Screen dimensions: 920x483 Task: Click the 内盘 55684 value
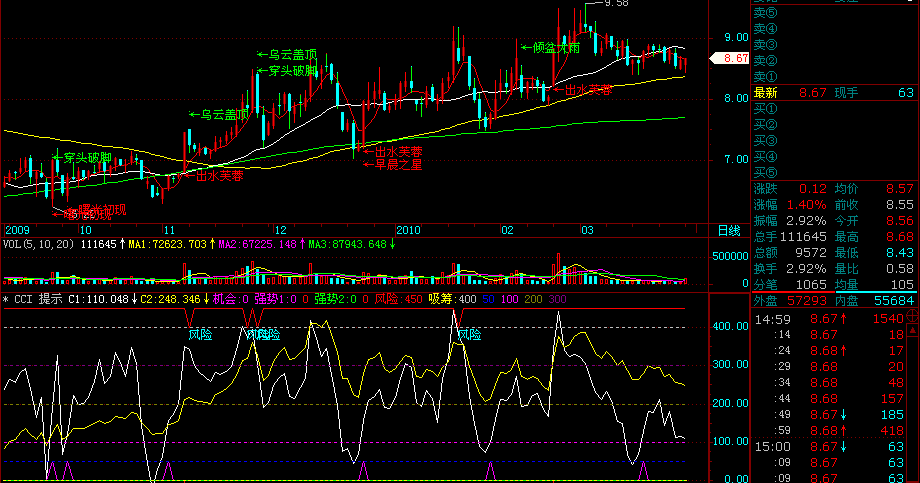point(894,300)
